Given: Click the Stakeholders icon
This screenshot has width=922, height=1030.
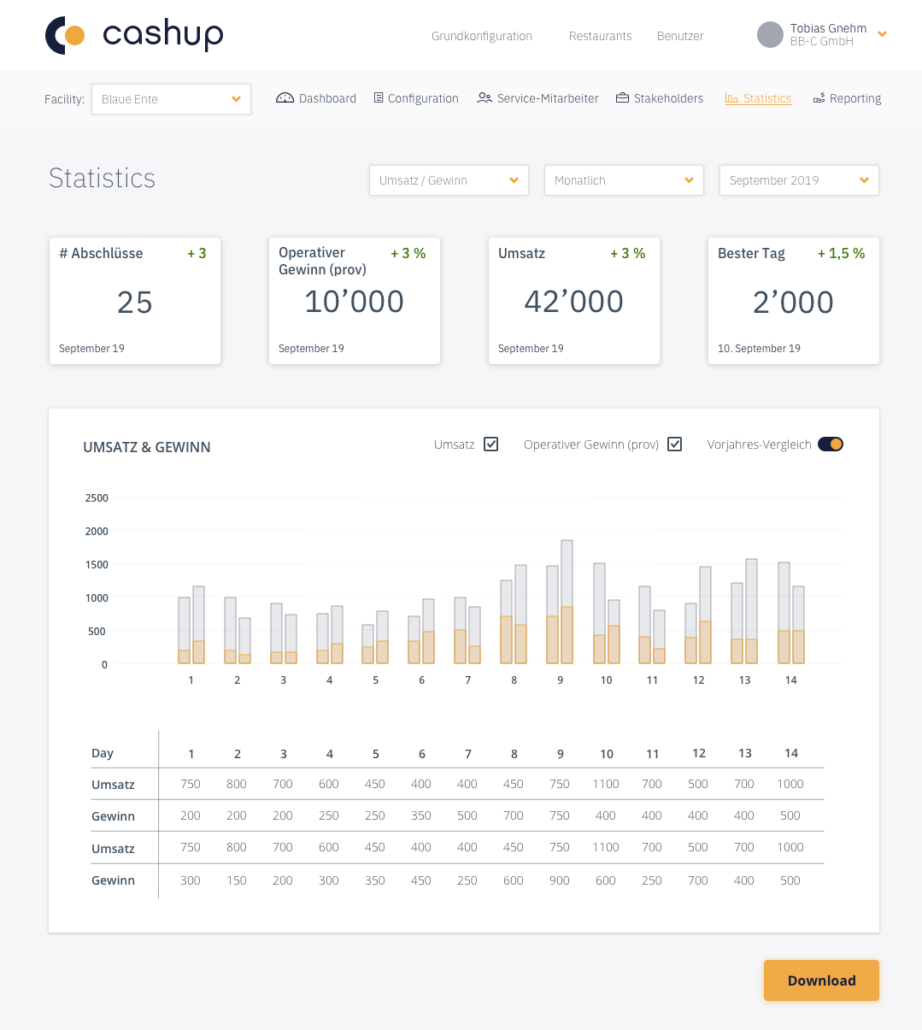Looking at the screenshot, I should [x=623, y=98].
